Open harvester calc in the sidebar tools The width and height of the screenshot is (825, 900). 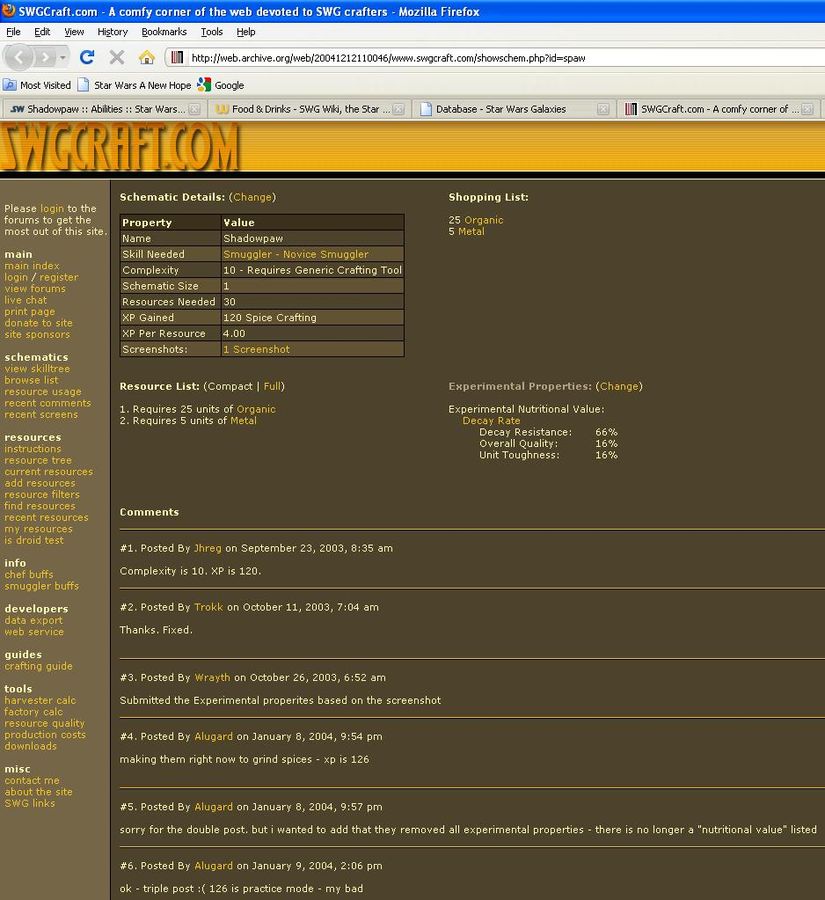coord(40,700)
